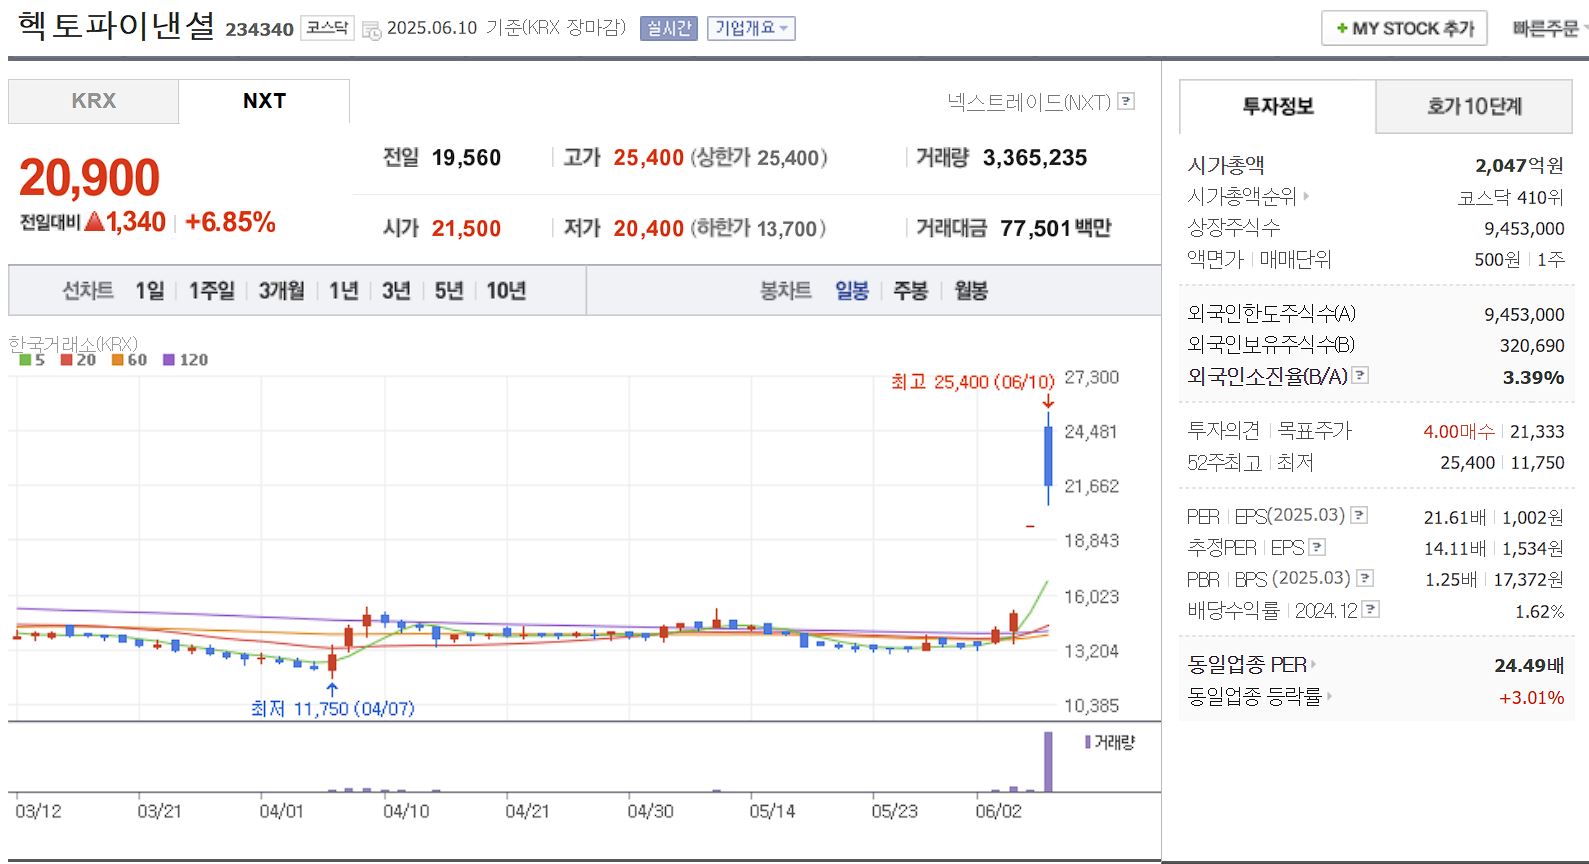
Task: Click the plus icon on MY STOCK 추가
Action: [1342, 28]
